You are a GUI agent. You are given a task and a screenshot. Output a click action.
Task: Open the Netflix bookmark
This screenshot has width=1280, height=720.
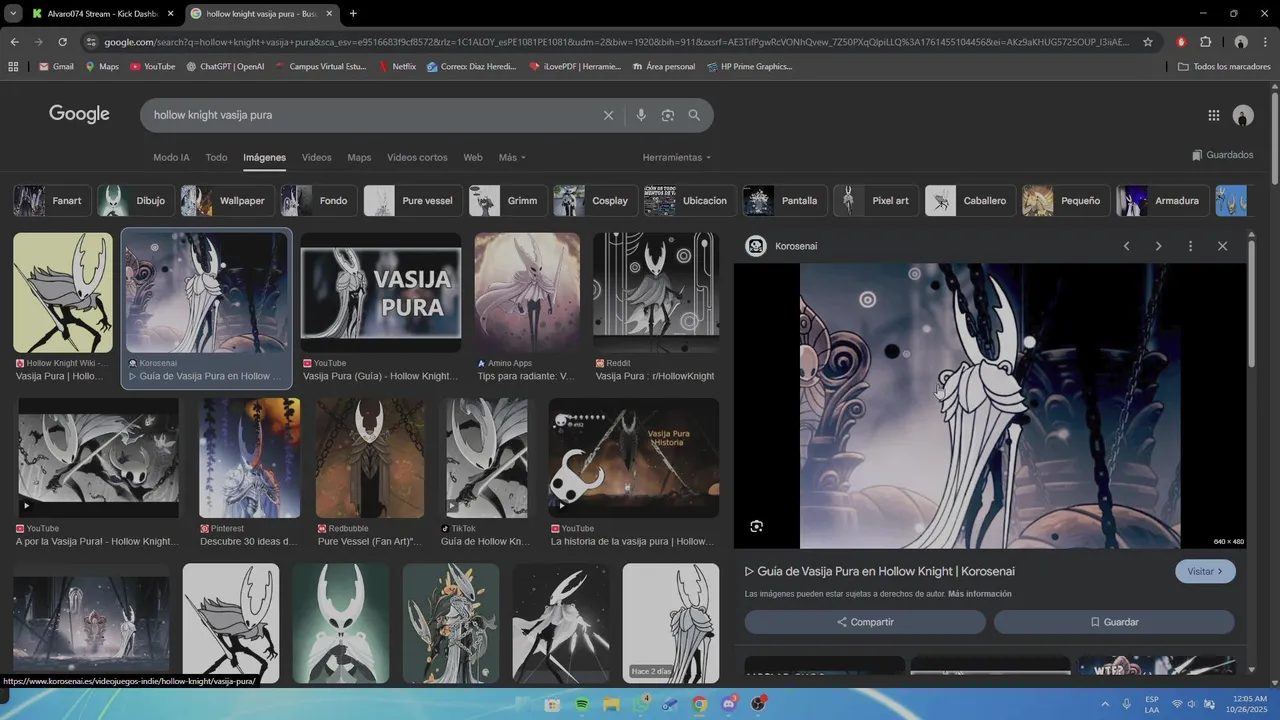397,66
